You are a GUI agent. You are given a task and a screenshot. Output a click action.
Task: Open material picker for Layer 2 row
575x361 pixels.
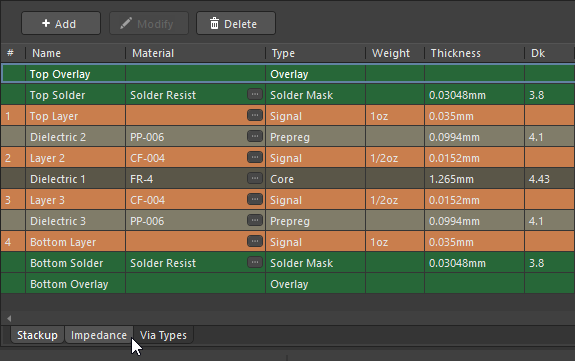(x=255, y=157)
